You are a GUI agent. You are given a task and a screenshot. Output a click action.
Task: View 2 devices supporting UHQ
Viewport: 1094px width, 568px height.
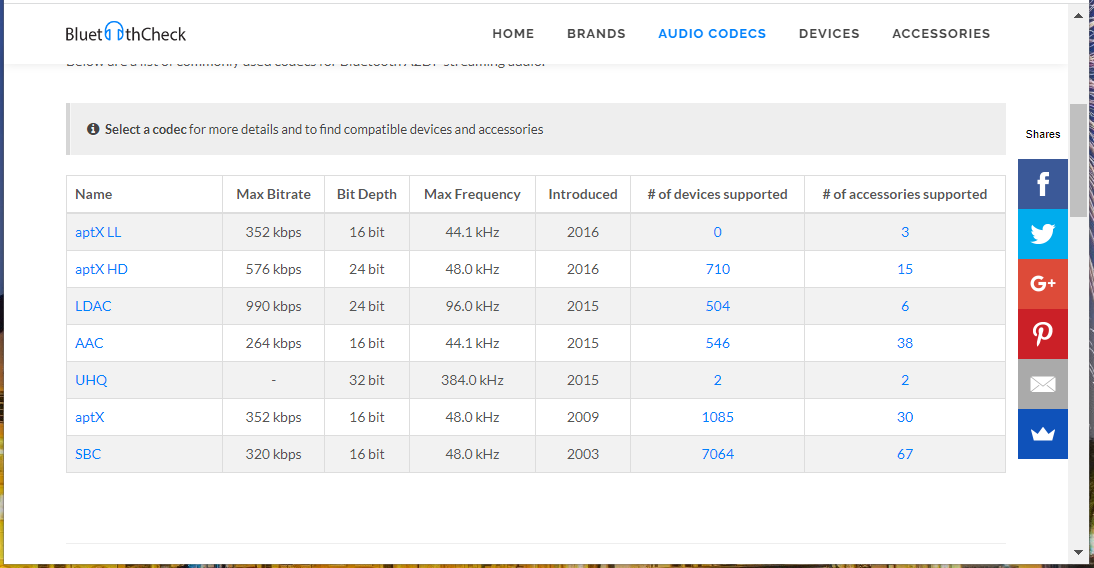point(717,380)
